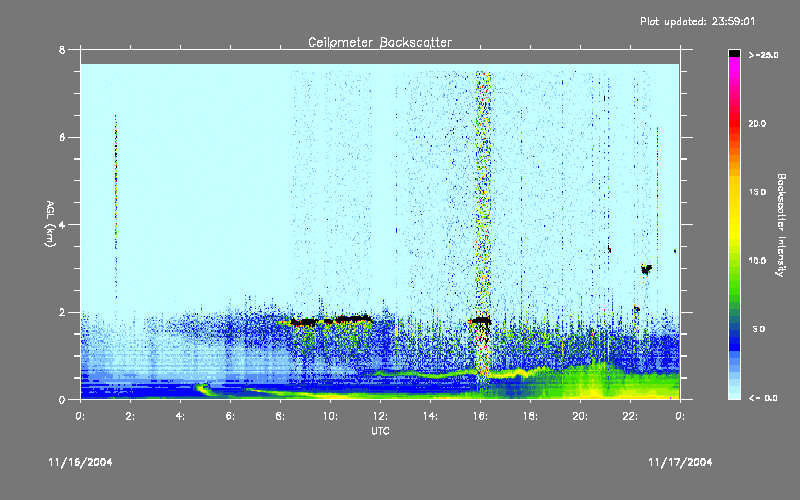Click the y-axis tick label "4"

tap(62, 225)
